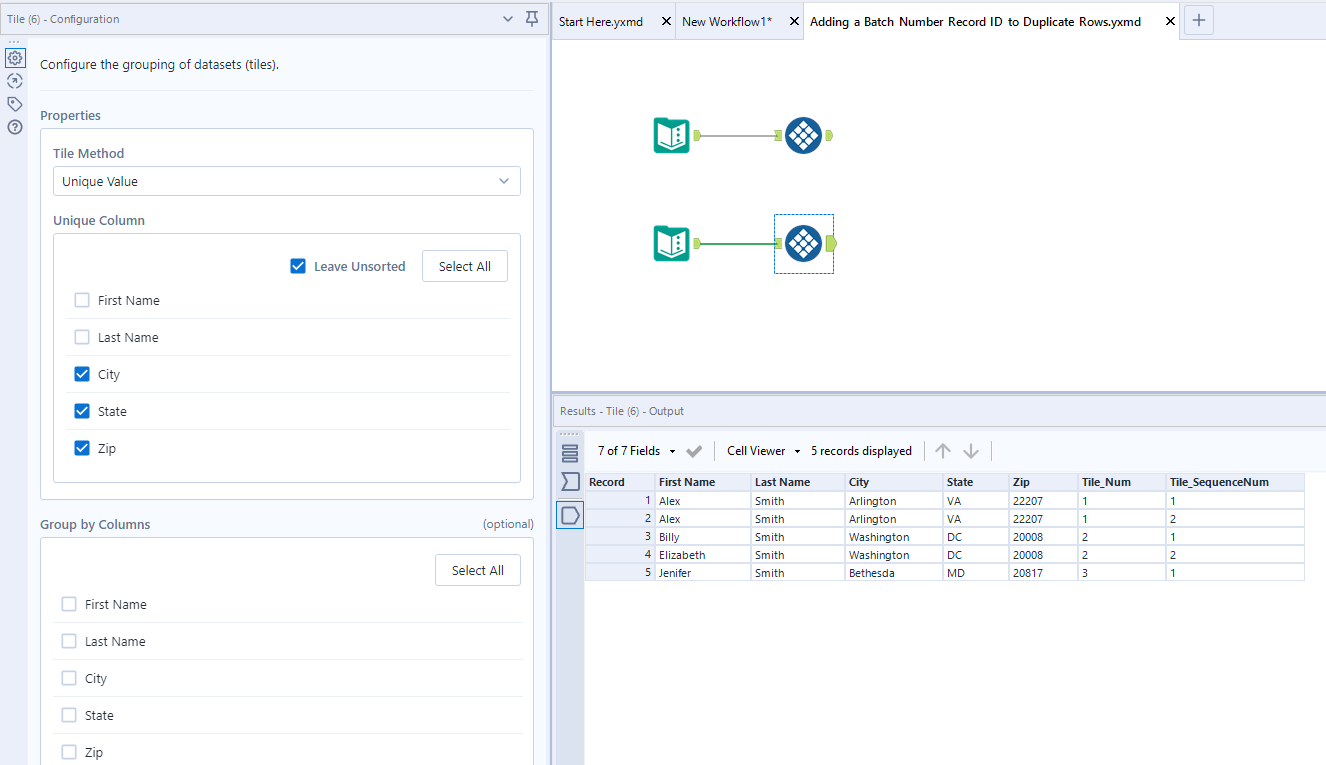Click the Arlington cell in first row
The width and height of the screenshot is (1326, 765).
point(872,501)
